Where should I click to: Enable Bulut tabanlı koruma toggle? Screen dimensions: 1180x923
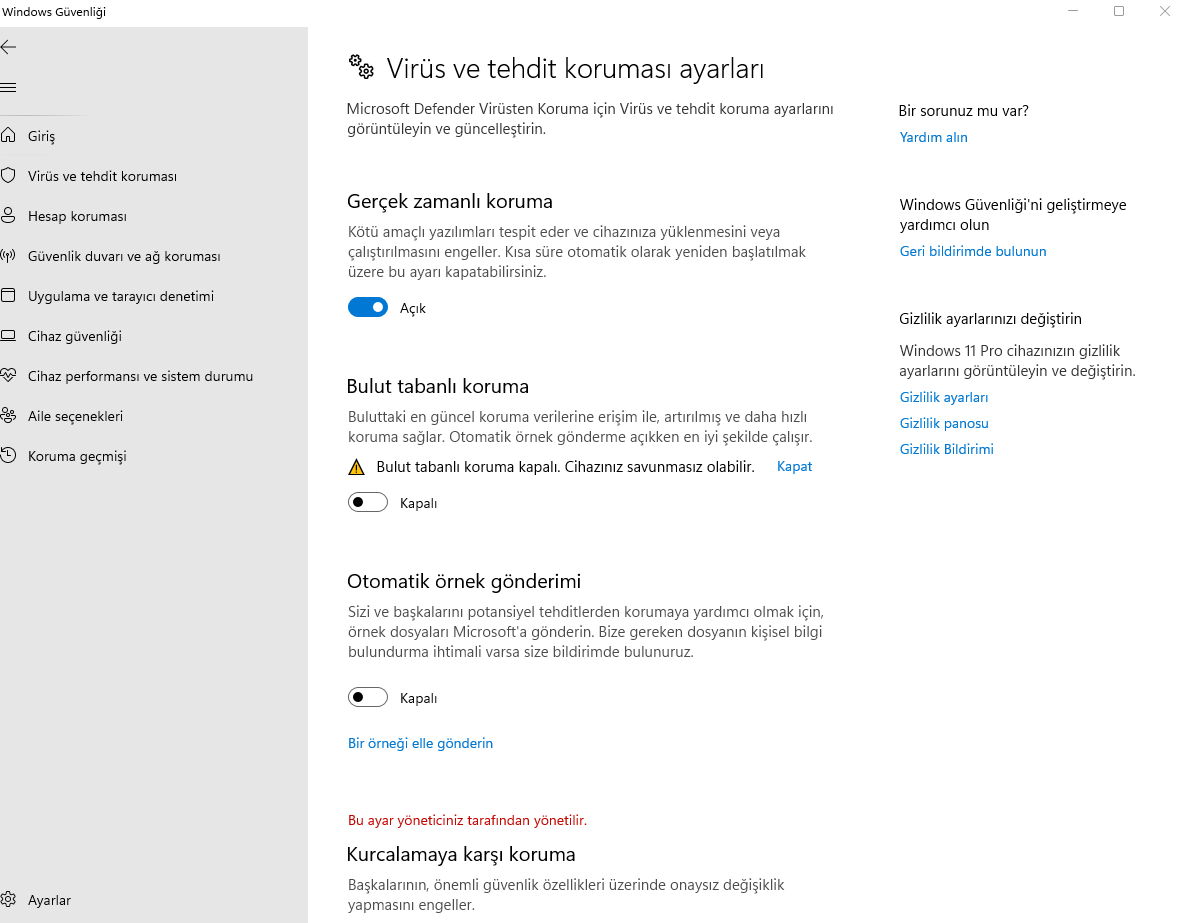tap(368, 503)
